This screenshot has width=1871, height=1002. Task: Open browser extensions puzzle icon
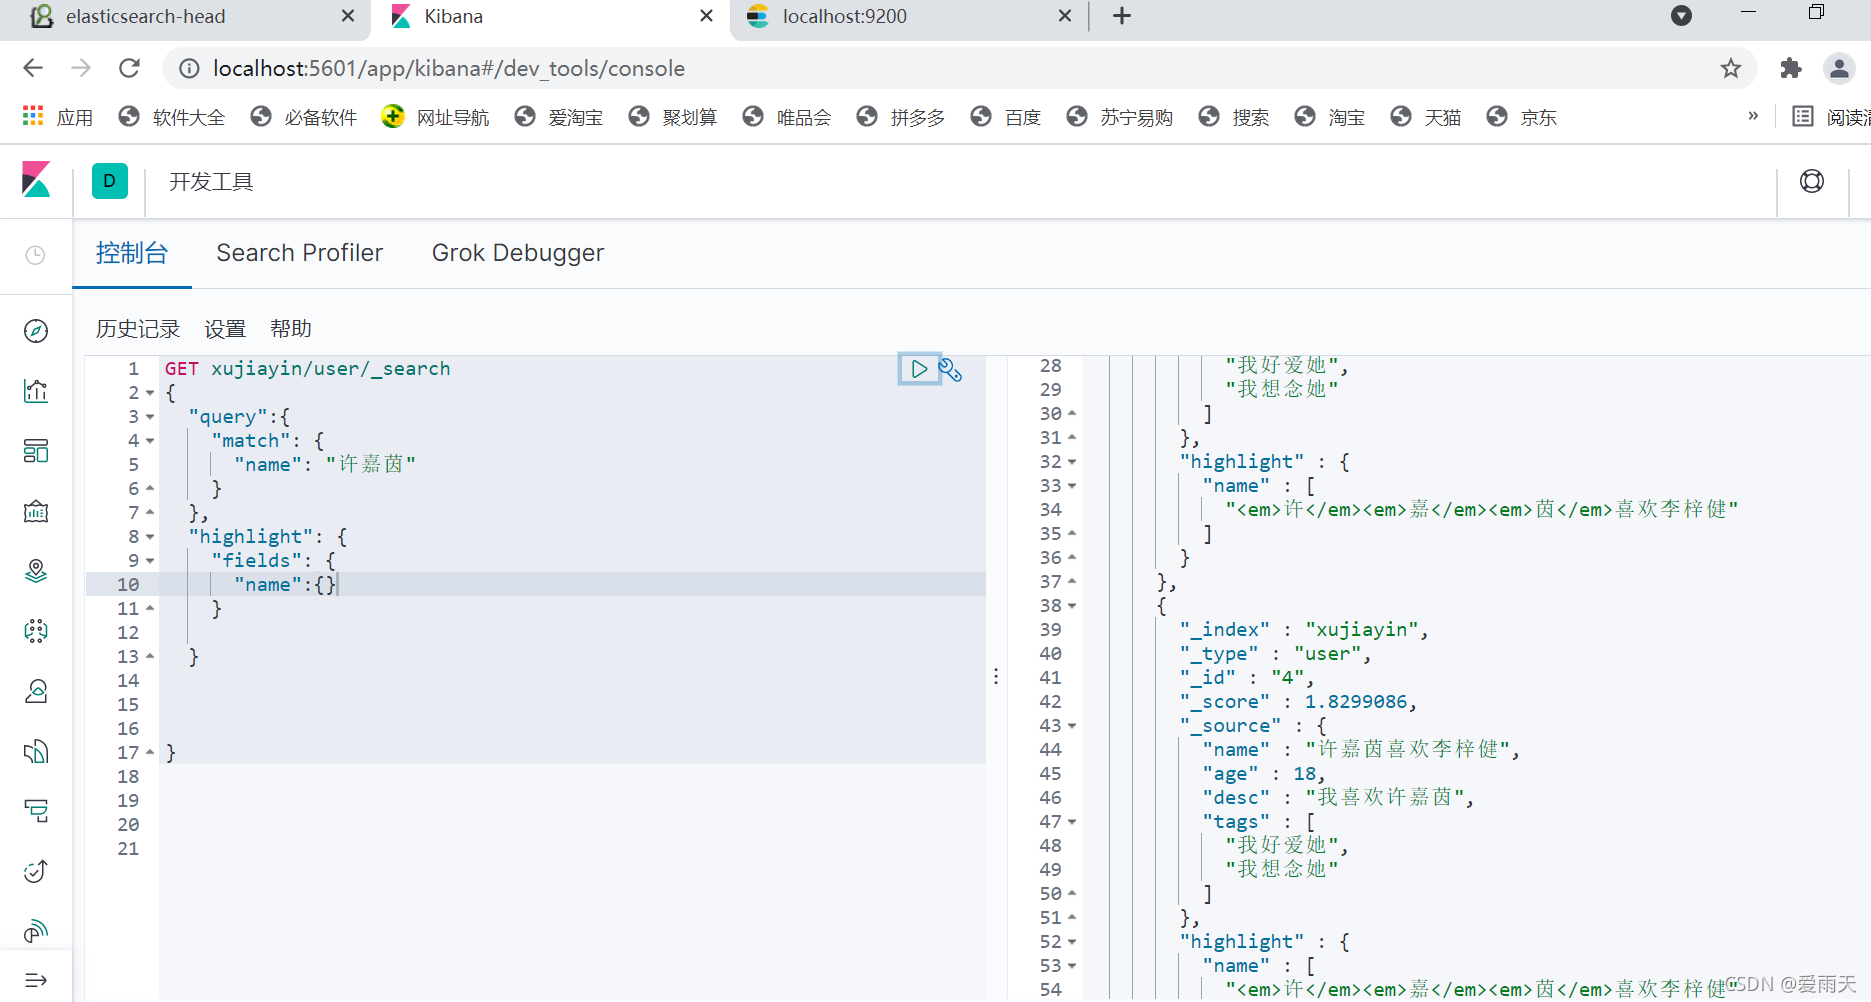(1791, 68)
